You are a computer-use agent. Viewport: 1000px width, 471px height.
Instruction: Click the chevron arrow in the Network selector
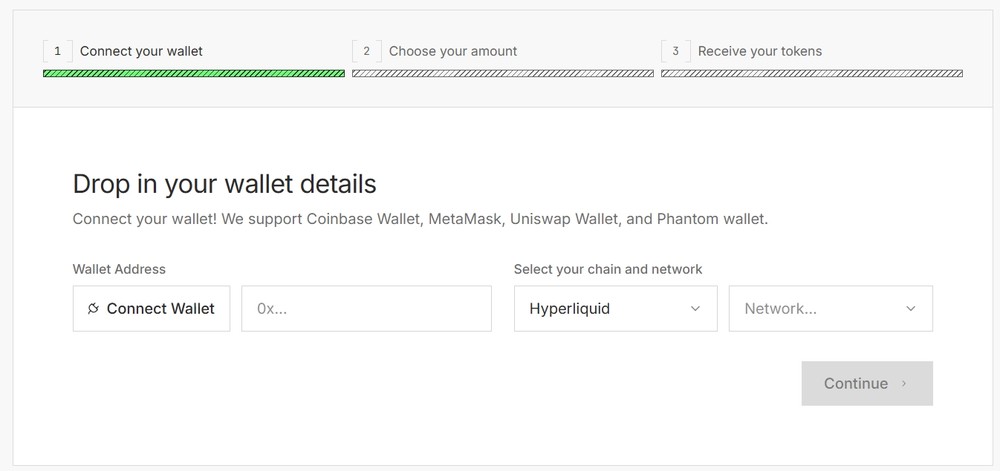tap(911, 308)
